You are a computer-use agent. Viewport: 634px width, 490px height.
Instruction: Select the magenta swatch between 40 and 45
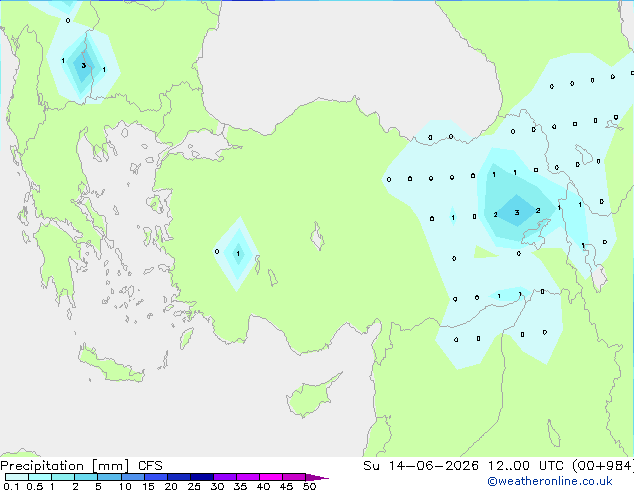(271, 477)
